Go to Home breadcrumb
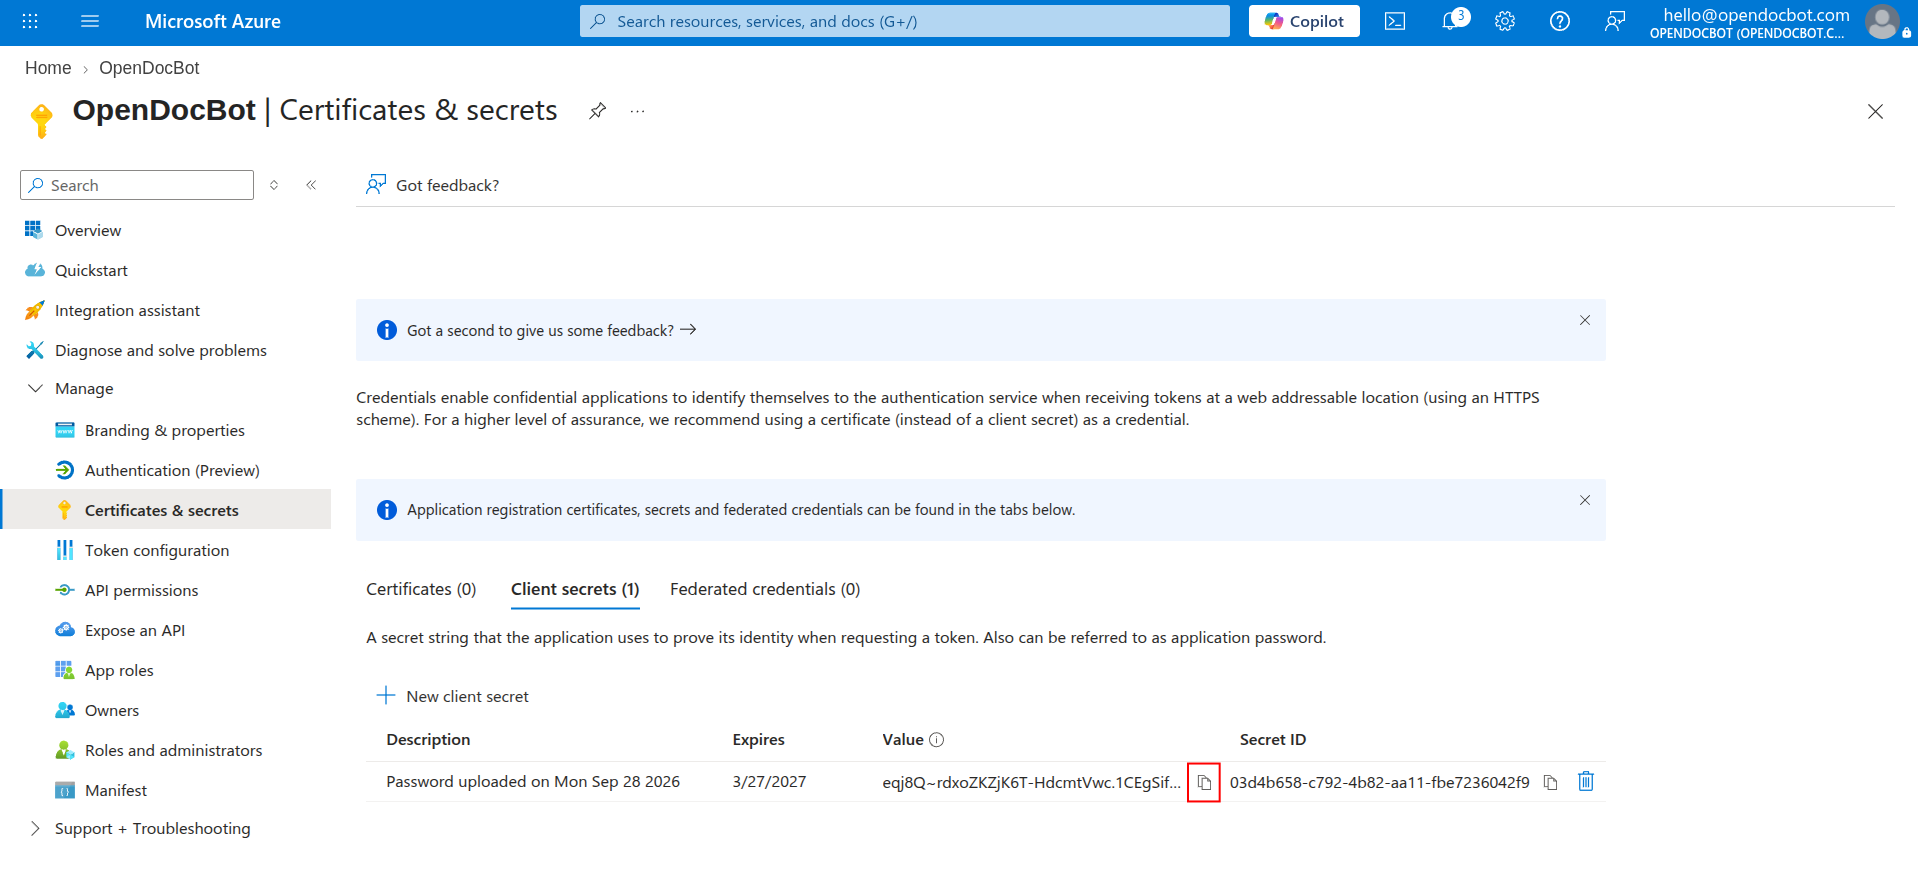The image size is (1918, 885). pos(48,68)
